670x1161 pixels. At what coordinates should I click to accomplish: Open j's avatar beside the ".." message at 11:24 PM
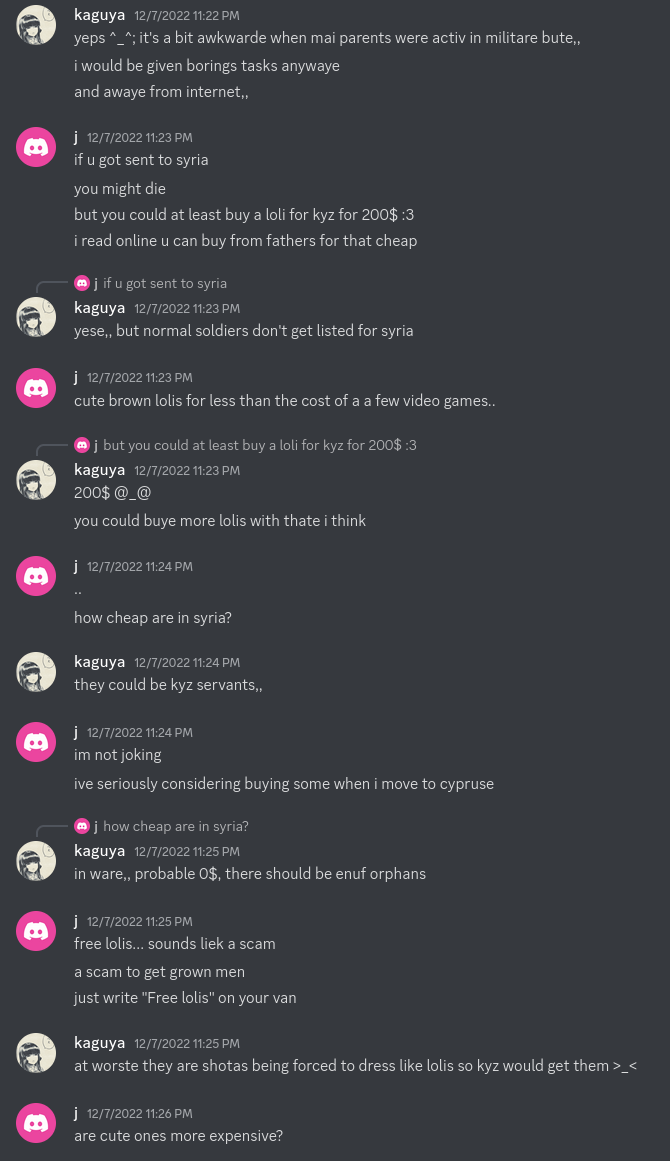coord(36,576)
